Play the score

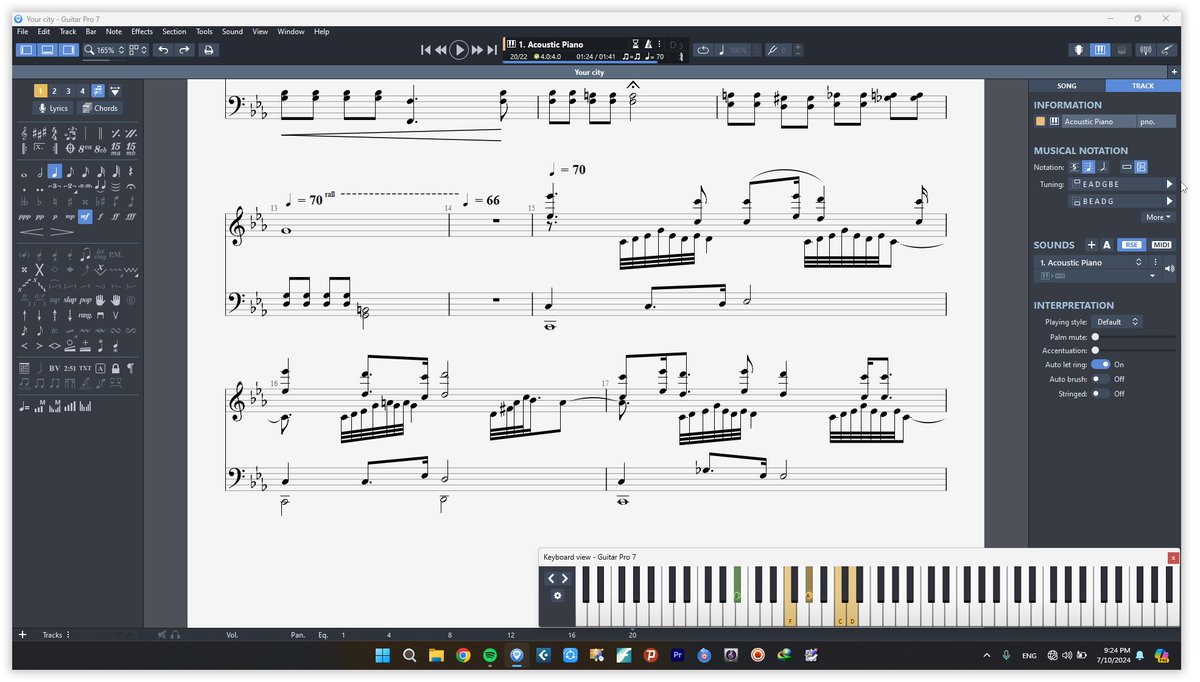pyautogui.click(x=458, y=50)
